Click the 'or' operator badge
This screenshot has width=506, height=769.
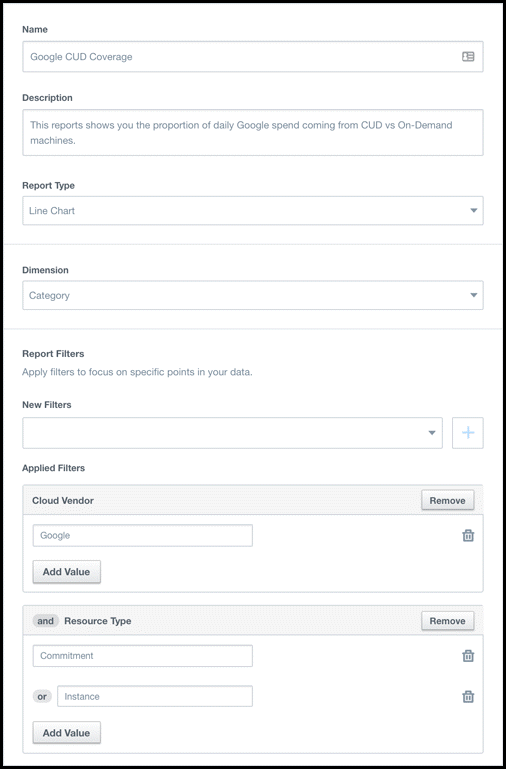(x=42, y=696)
